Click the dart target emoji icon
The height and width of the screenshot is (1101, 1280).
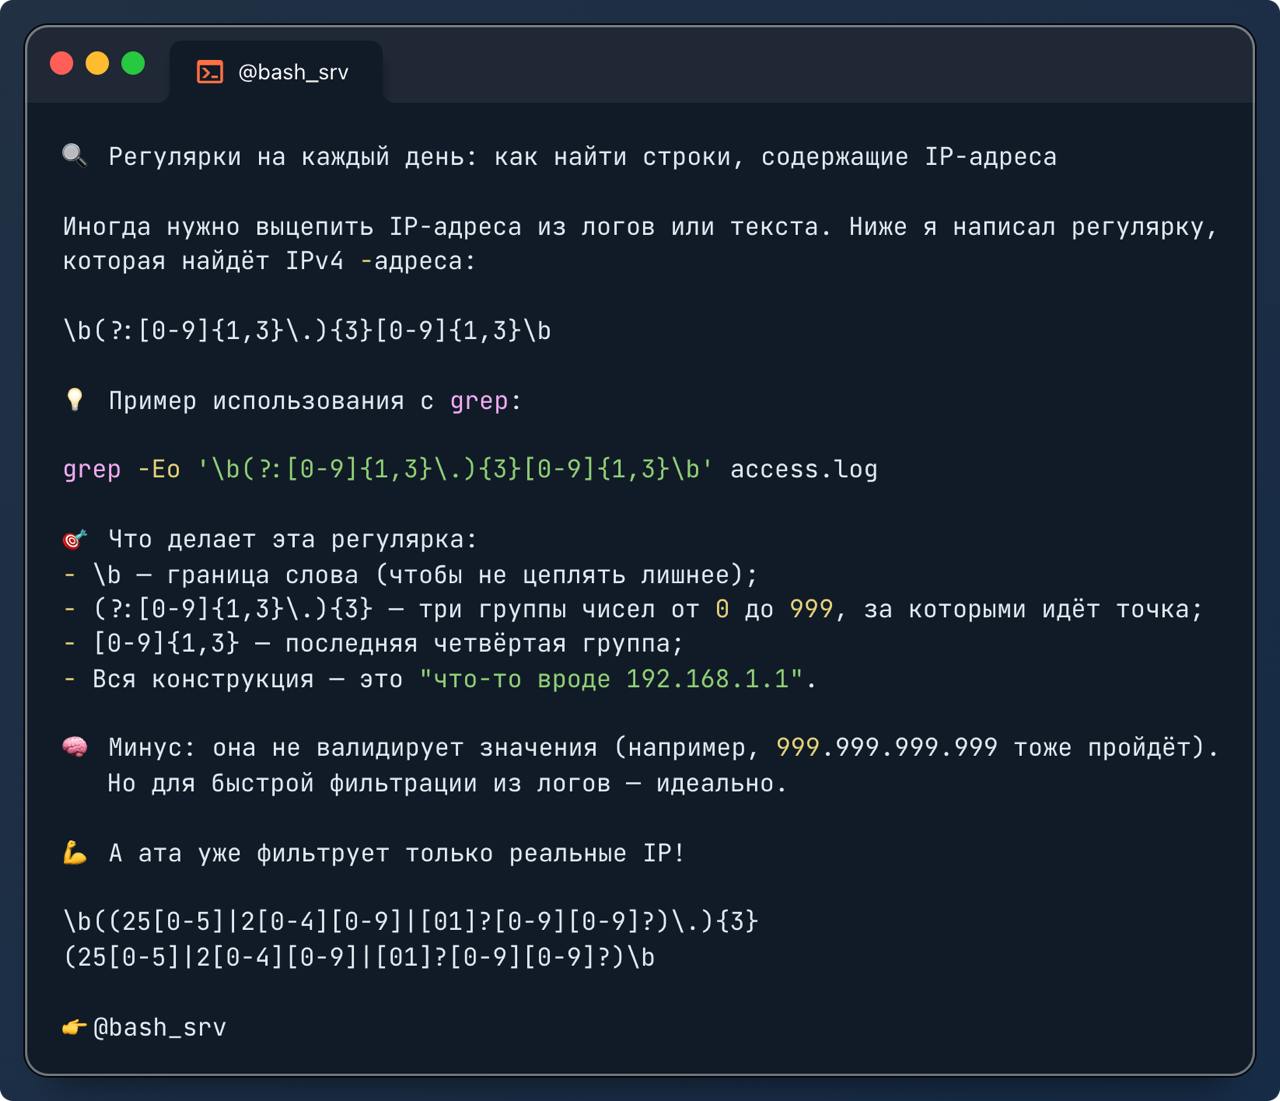(75, 539)
